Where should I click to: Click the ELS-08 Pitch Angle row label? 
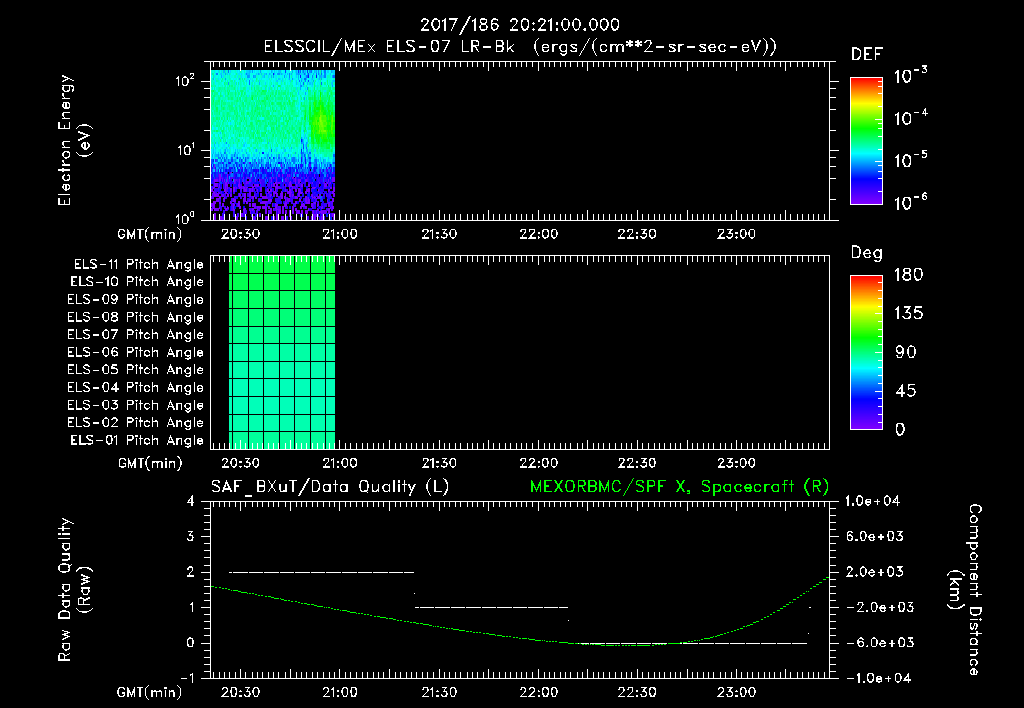tap(135, 317)
